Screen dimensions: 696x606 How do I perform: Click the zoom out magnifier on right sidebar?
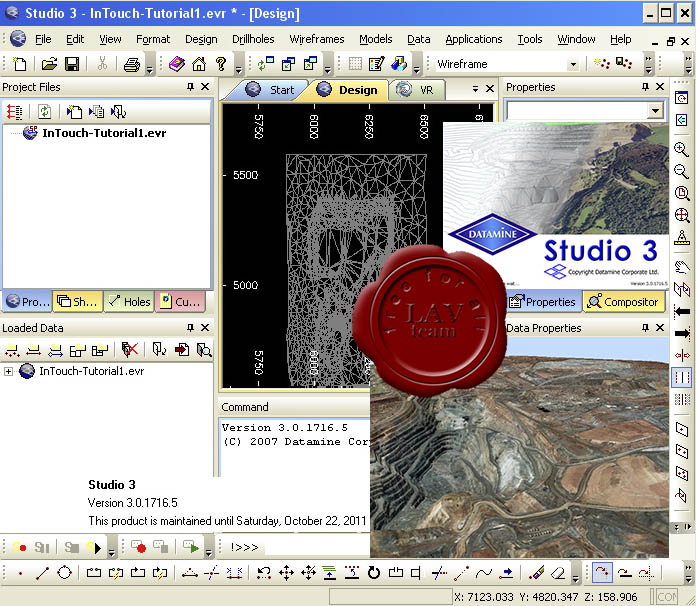pyautogui.click(x=681, y=171)
